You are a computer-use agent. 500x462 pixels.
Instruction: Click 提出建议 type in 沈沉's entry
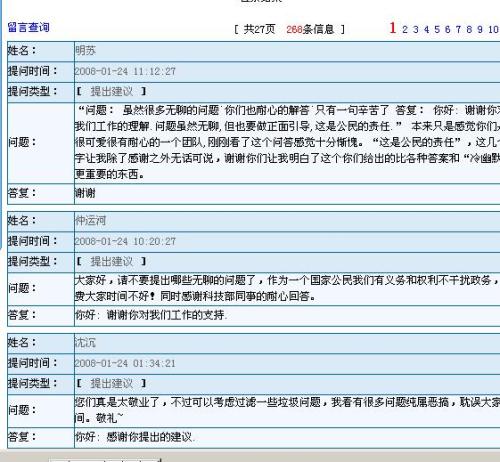112,383
